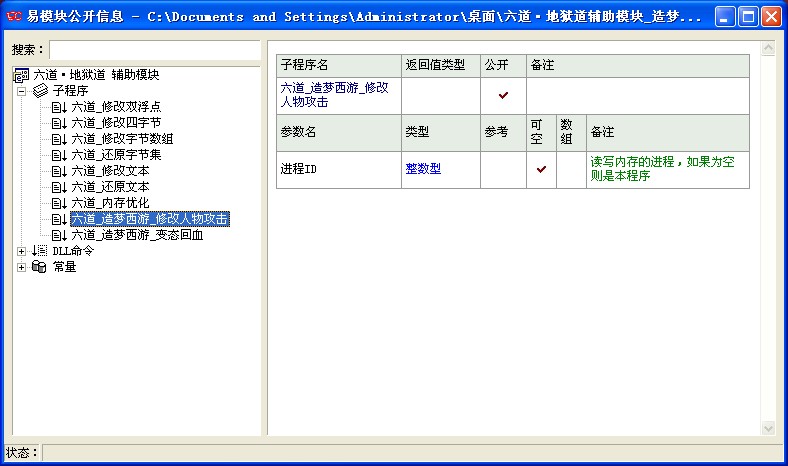788x466 pixels.
Task: Close the 易模块公开信息 window
Action: pos(771,17)
